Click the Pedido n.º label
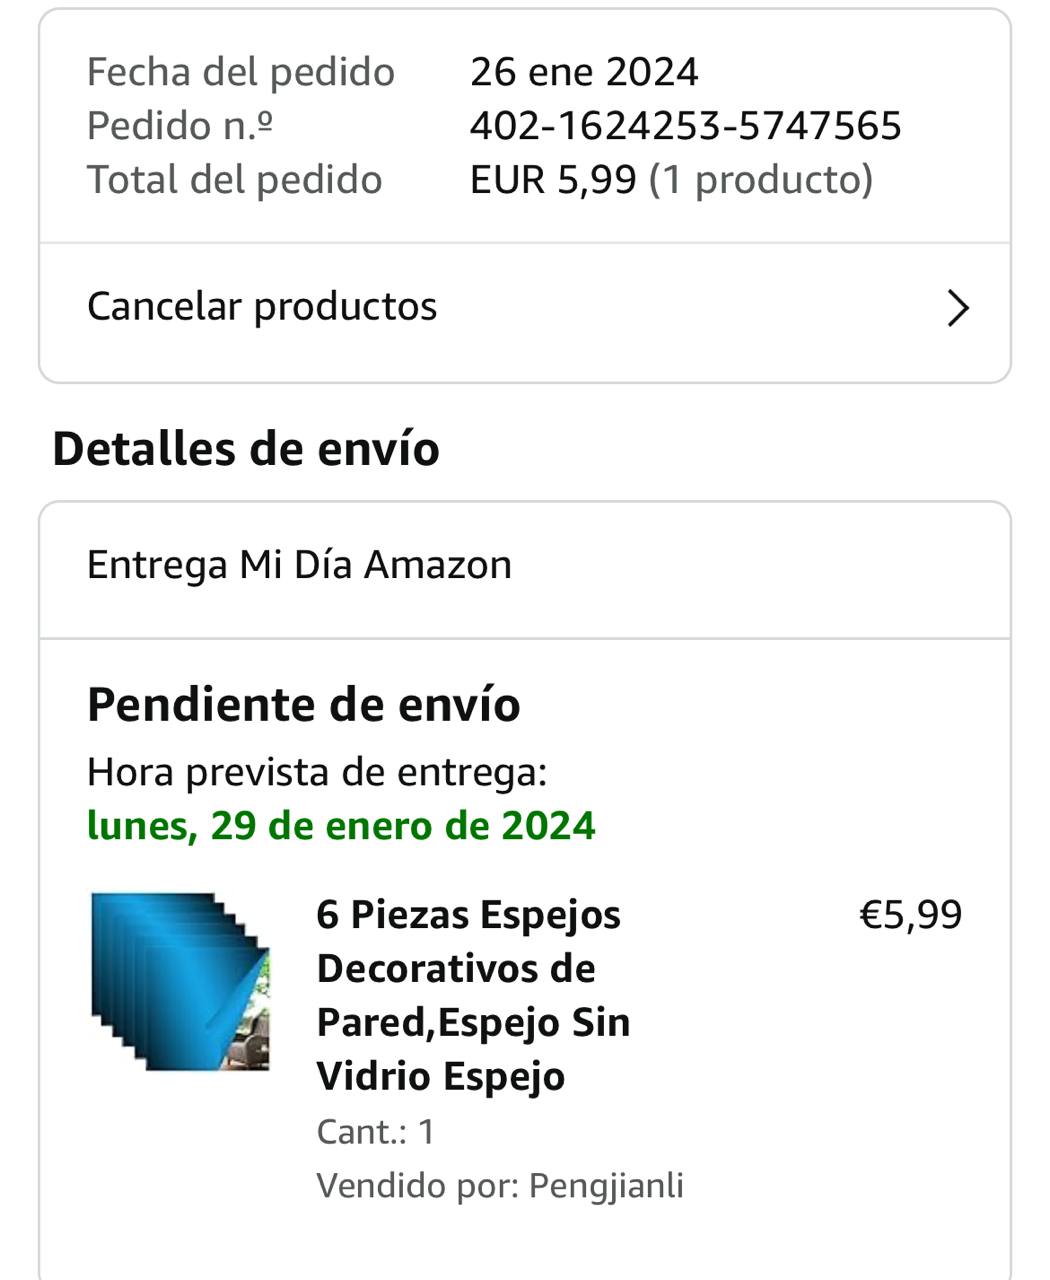 coord(180,126)
